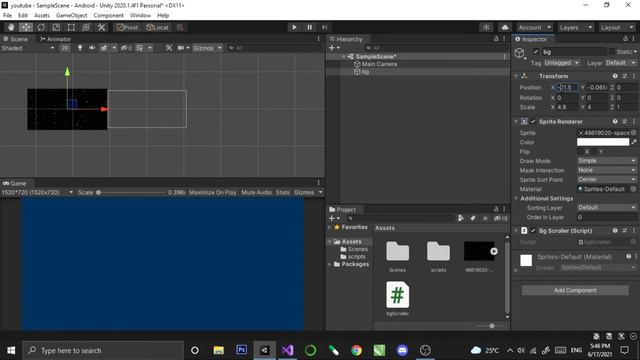The image size is (640, 360).
Task: Toggle bg object active checkbox
Action: (x=536, y=52)
